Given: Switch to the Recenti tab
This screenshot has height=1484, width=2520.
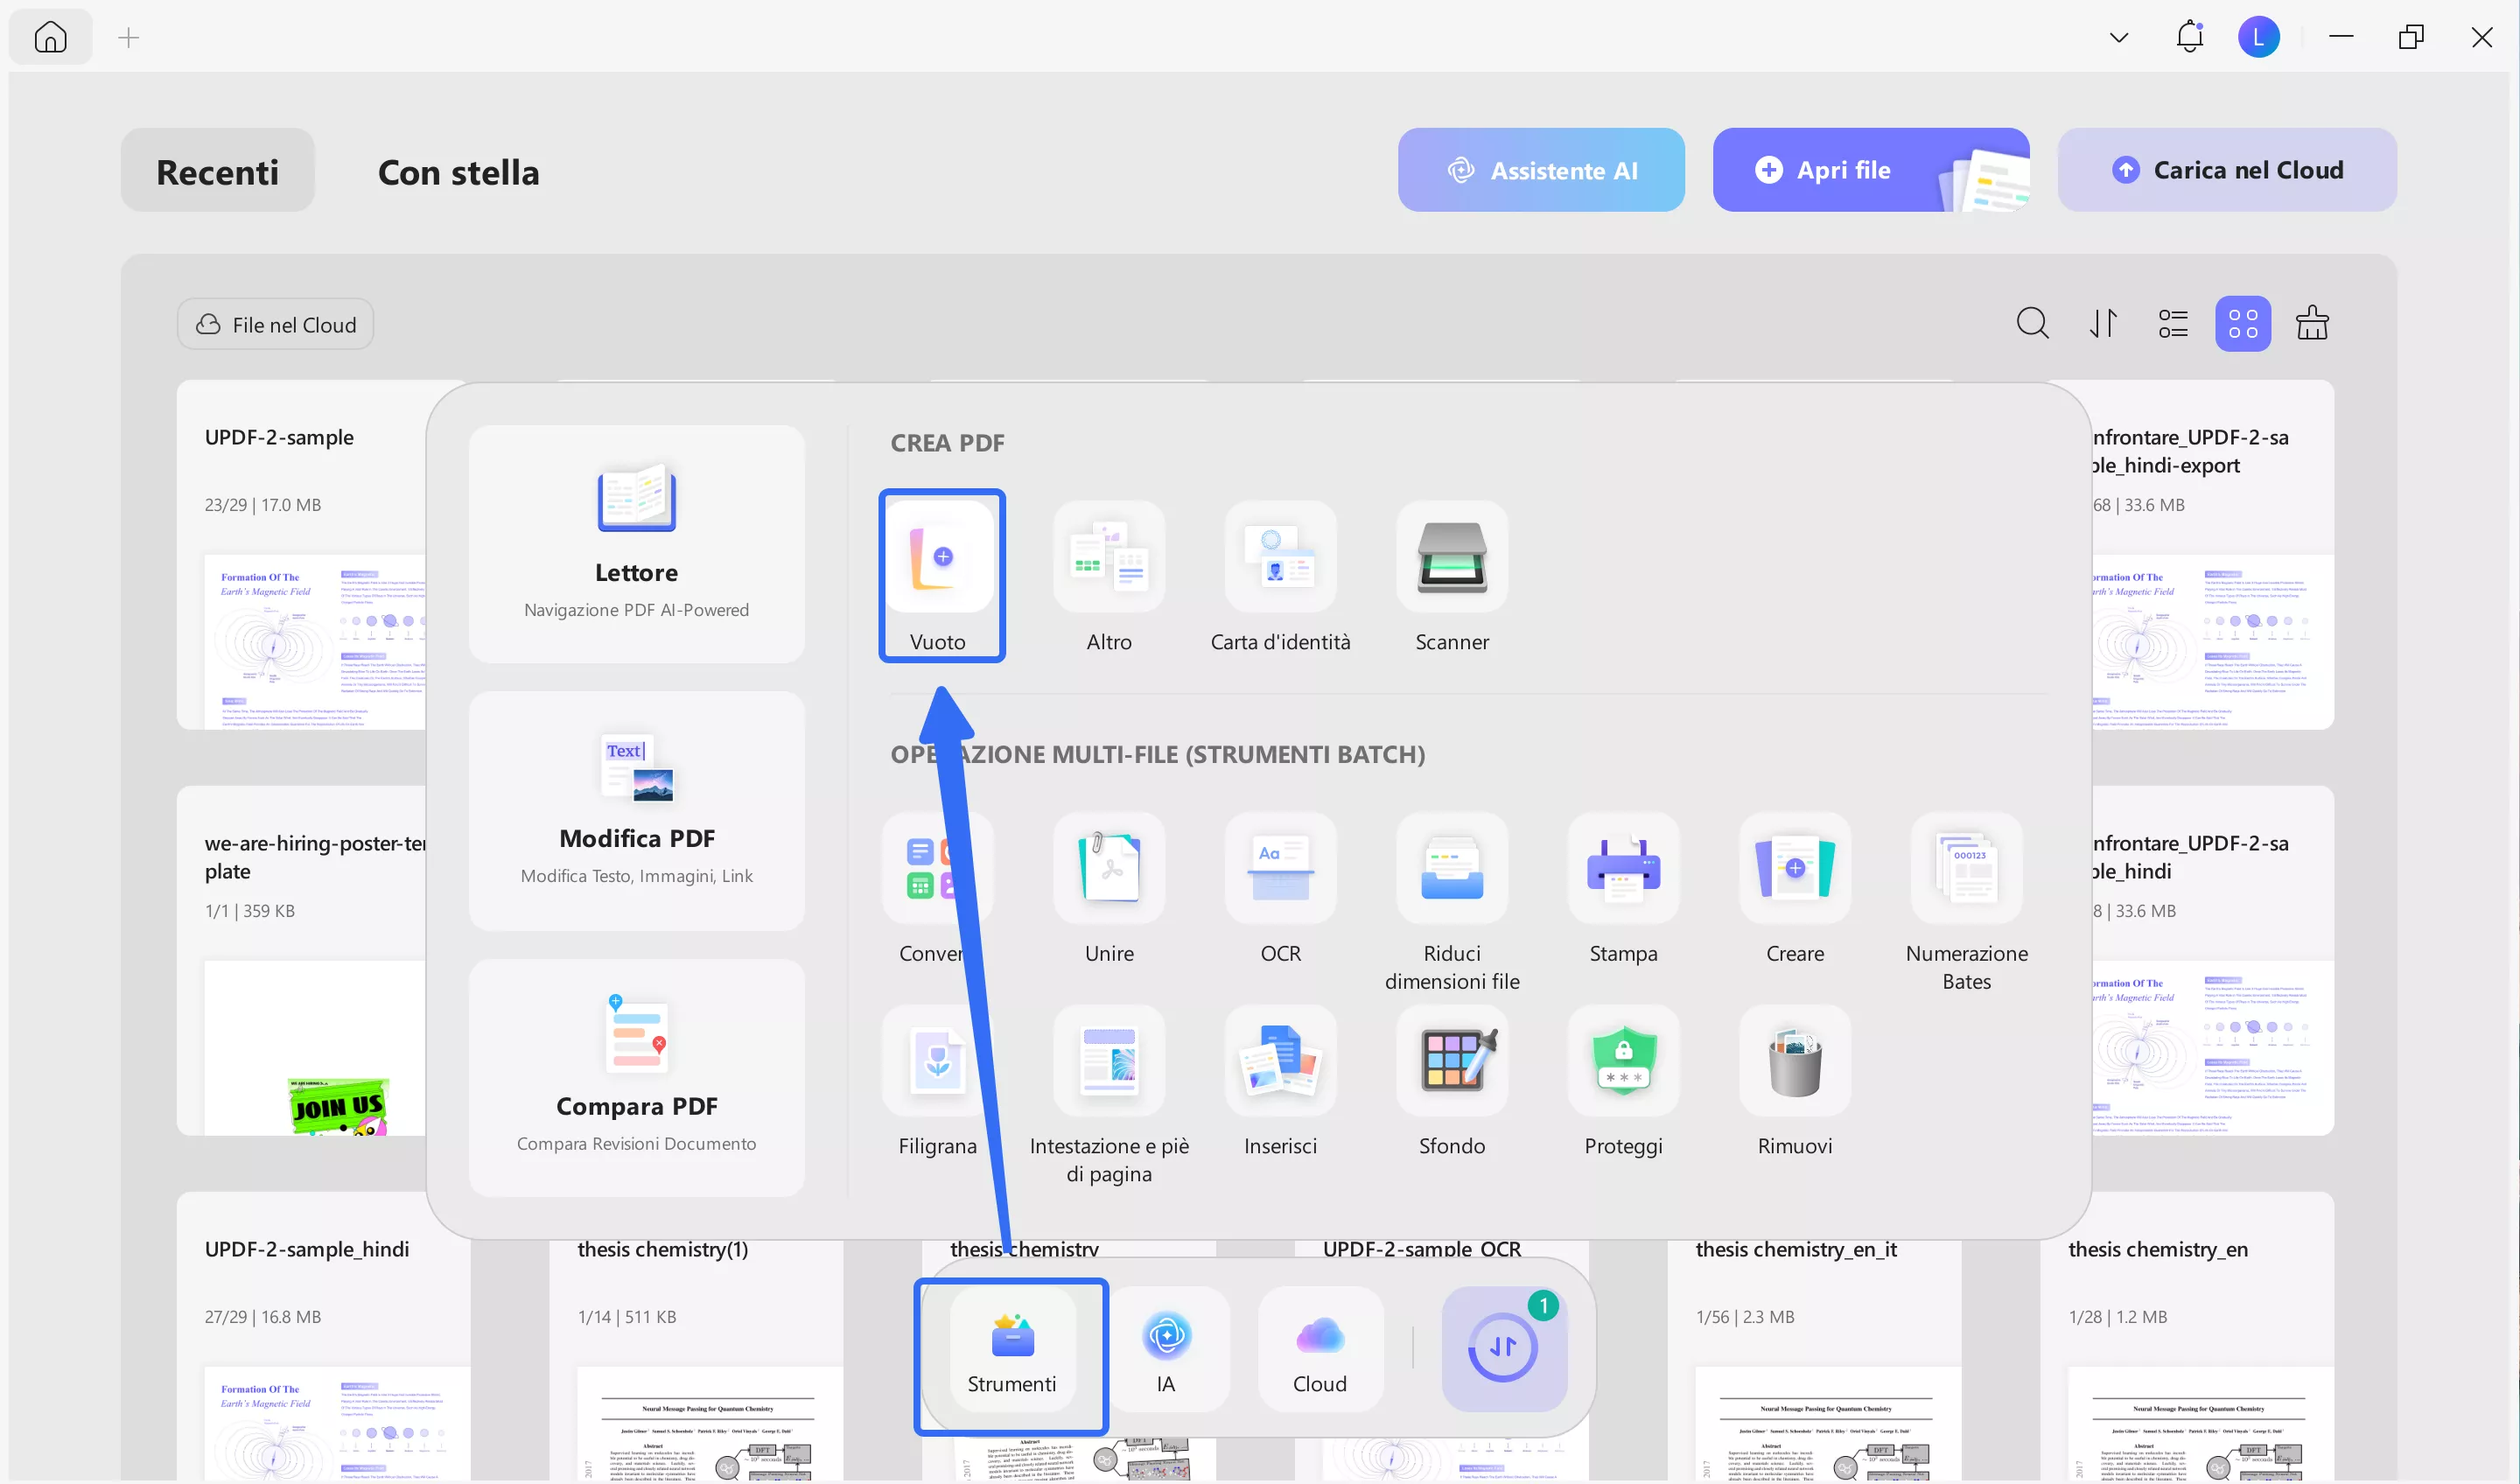Looking at the screenshot, I should click(217, 171).
